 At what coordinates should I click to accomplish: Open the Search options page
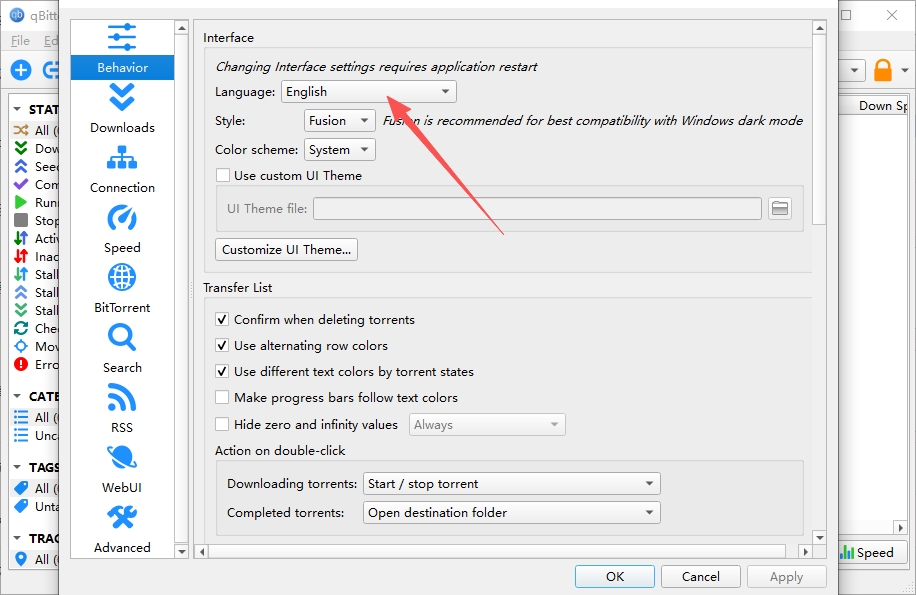click(122, 350)
